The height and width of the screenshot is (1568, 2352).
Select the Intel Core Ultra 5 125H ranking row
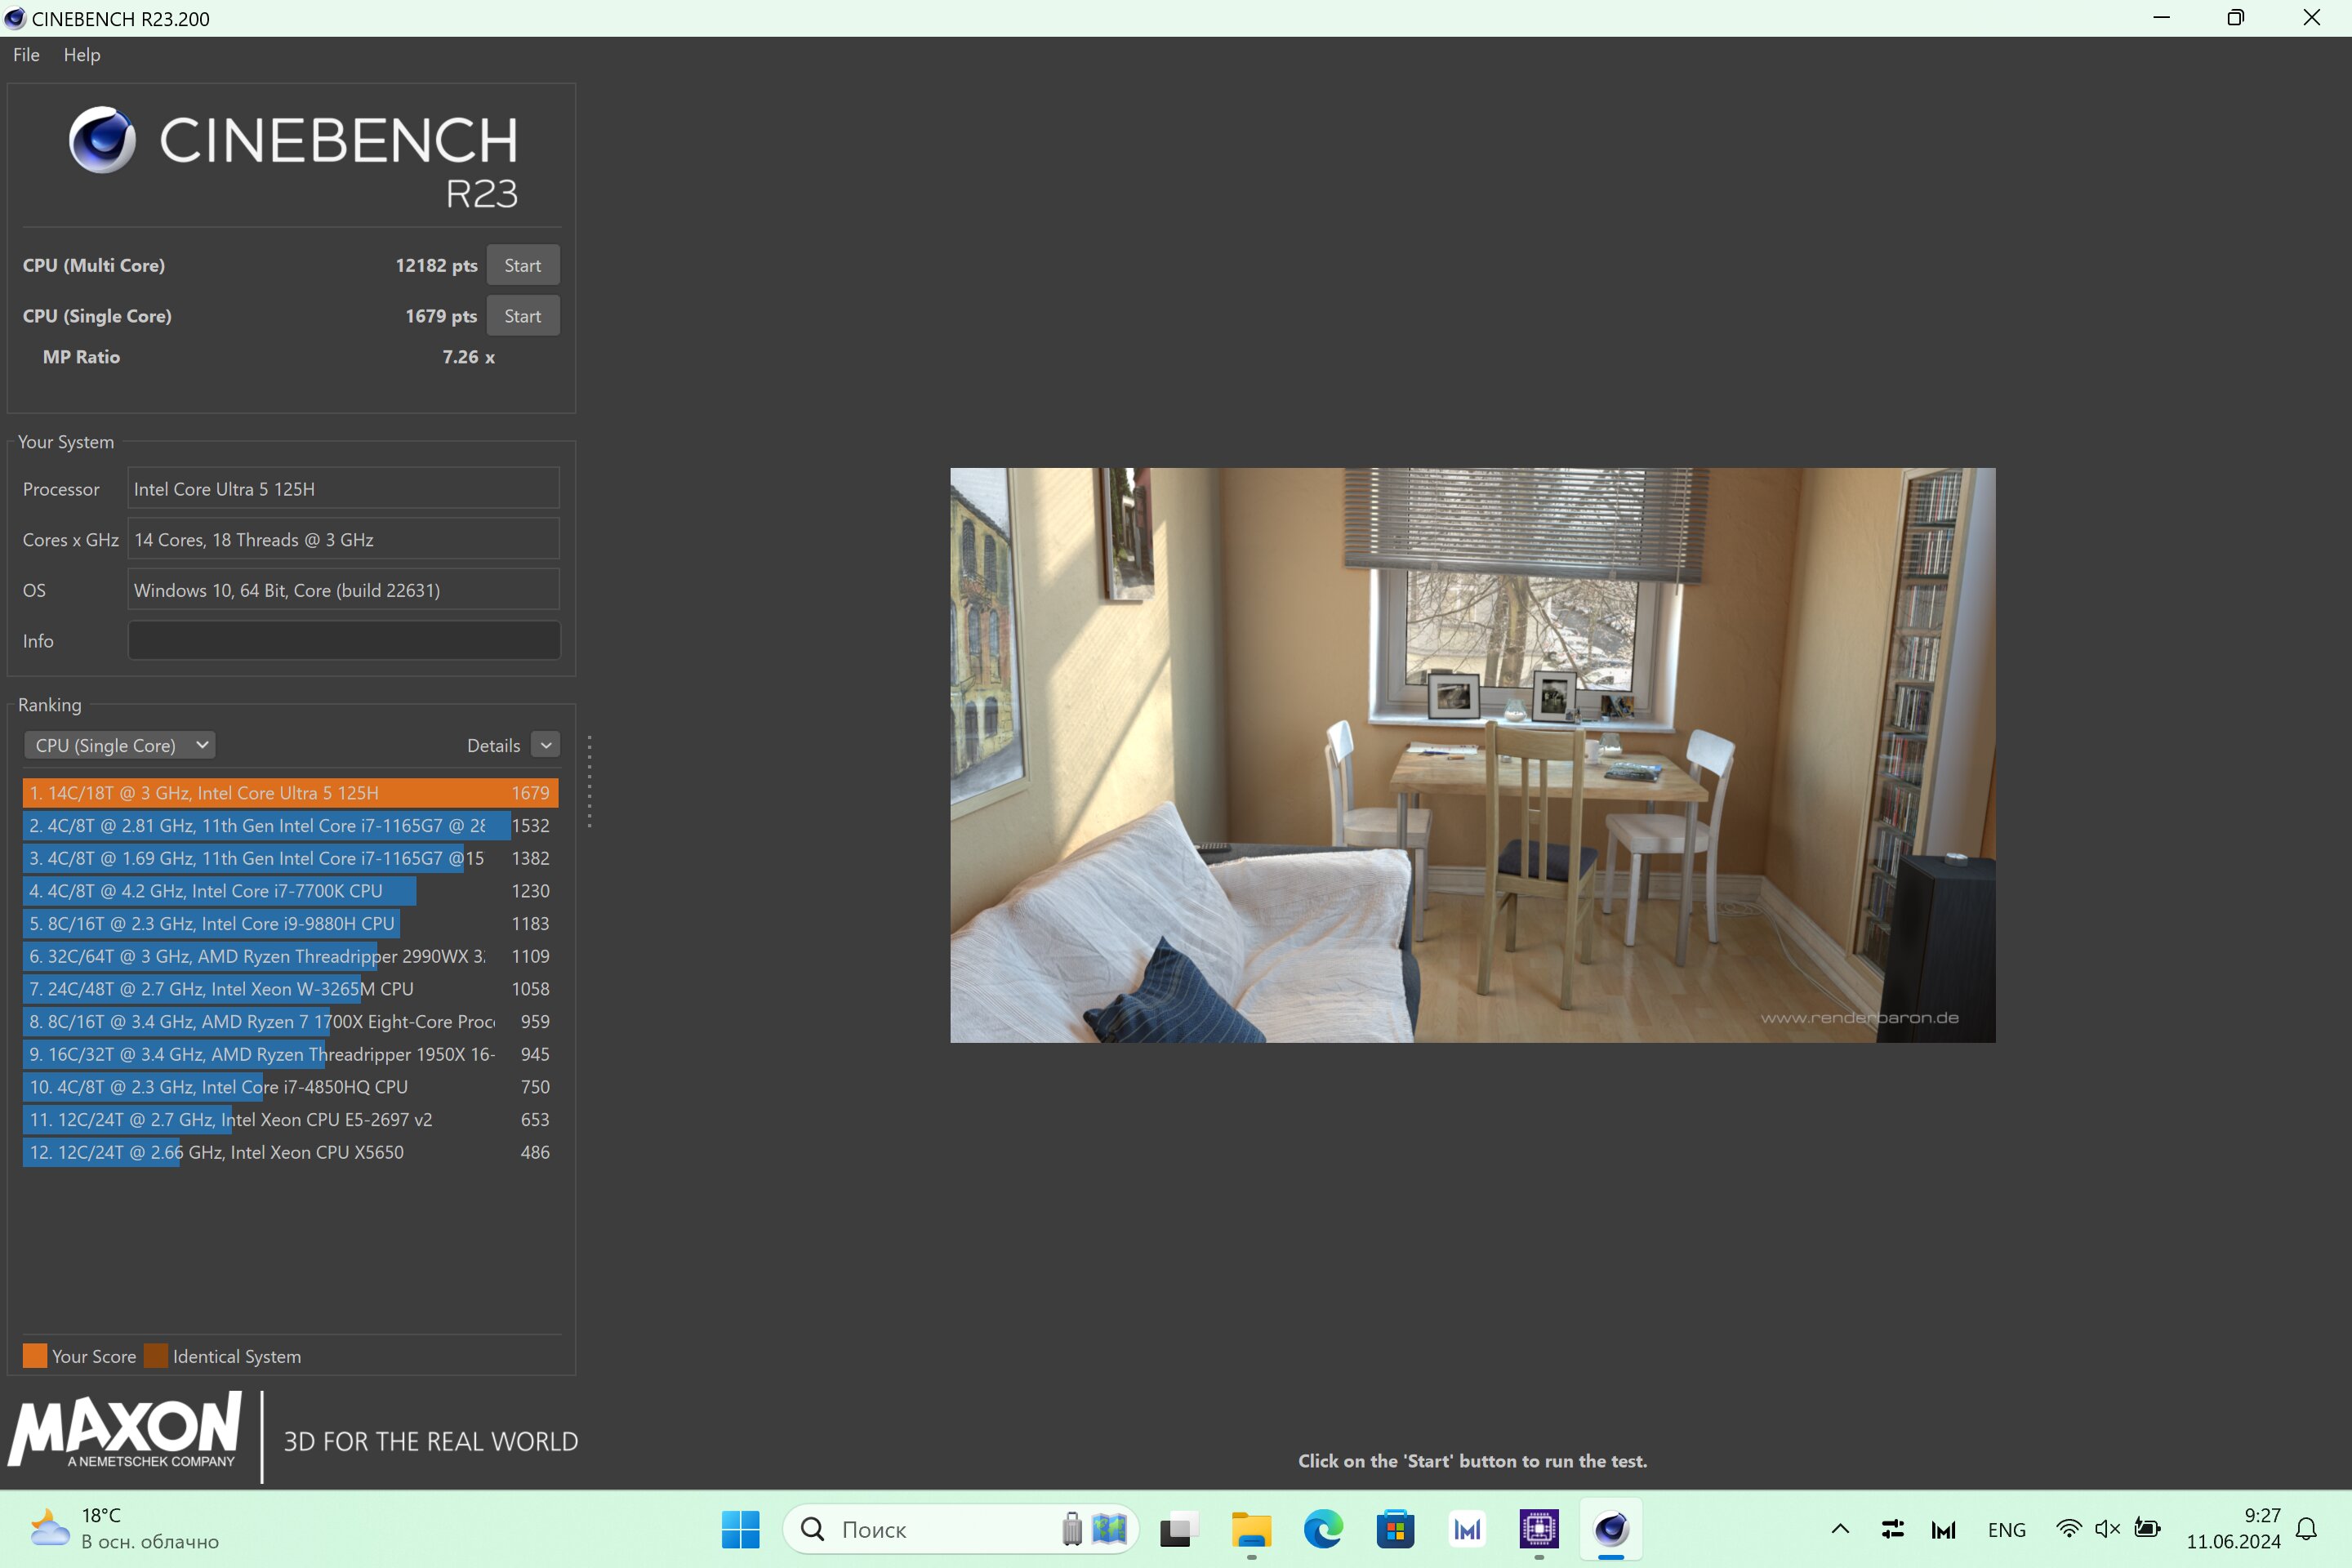[290, 793]
